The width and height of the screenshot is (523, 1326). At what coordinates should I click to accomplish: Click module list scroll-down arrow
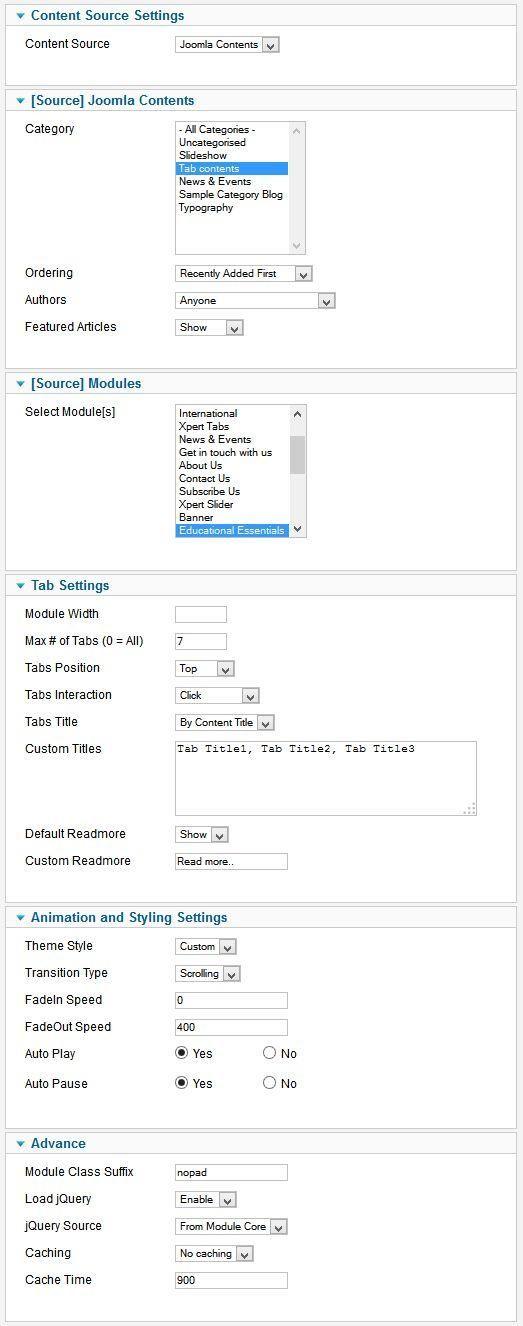click(x=297, y=529)
